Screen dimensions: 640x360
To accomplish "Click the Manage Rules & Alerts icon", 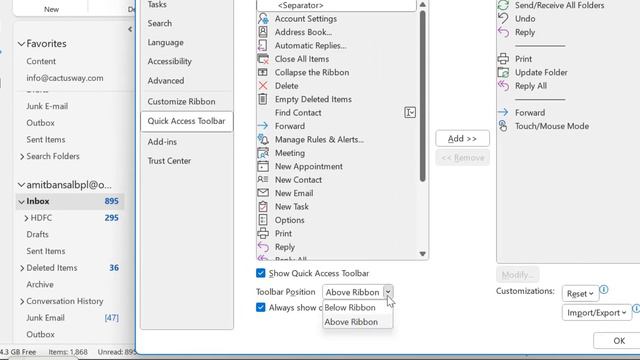I will pyautogui.click(x=263, y=139).
